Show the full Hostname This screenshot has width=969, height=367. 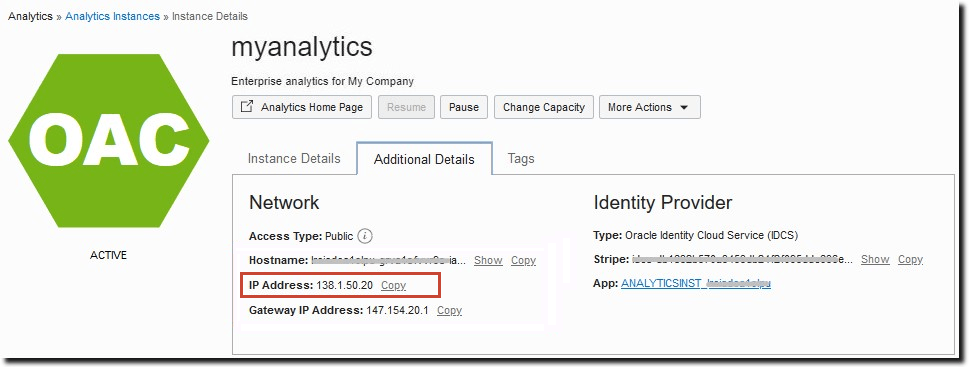point(488,260)
